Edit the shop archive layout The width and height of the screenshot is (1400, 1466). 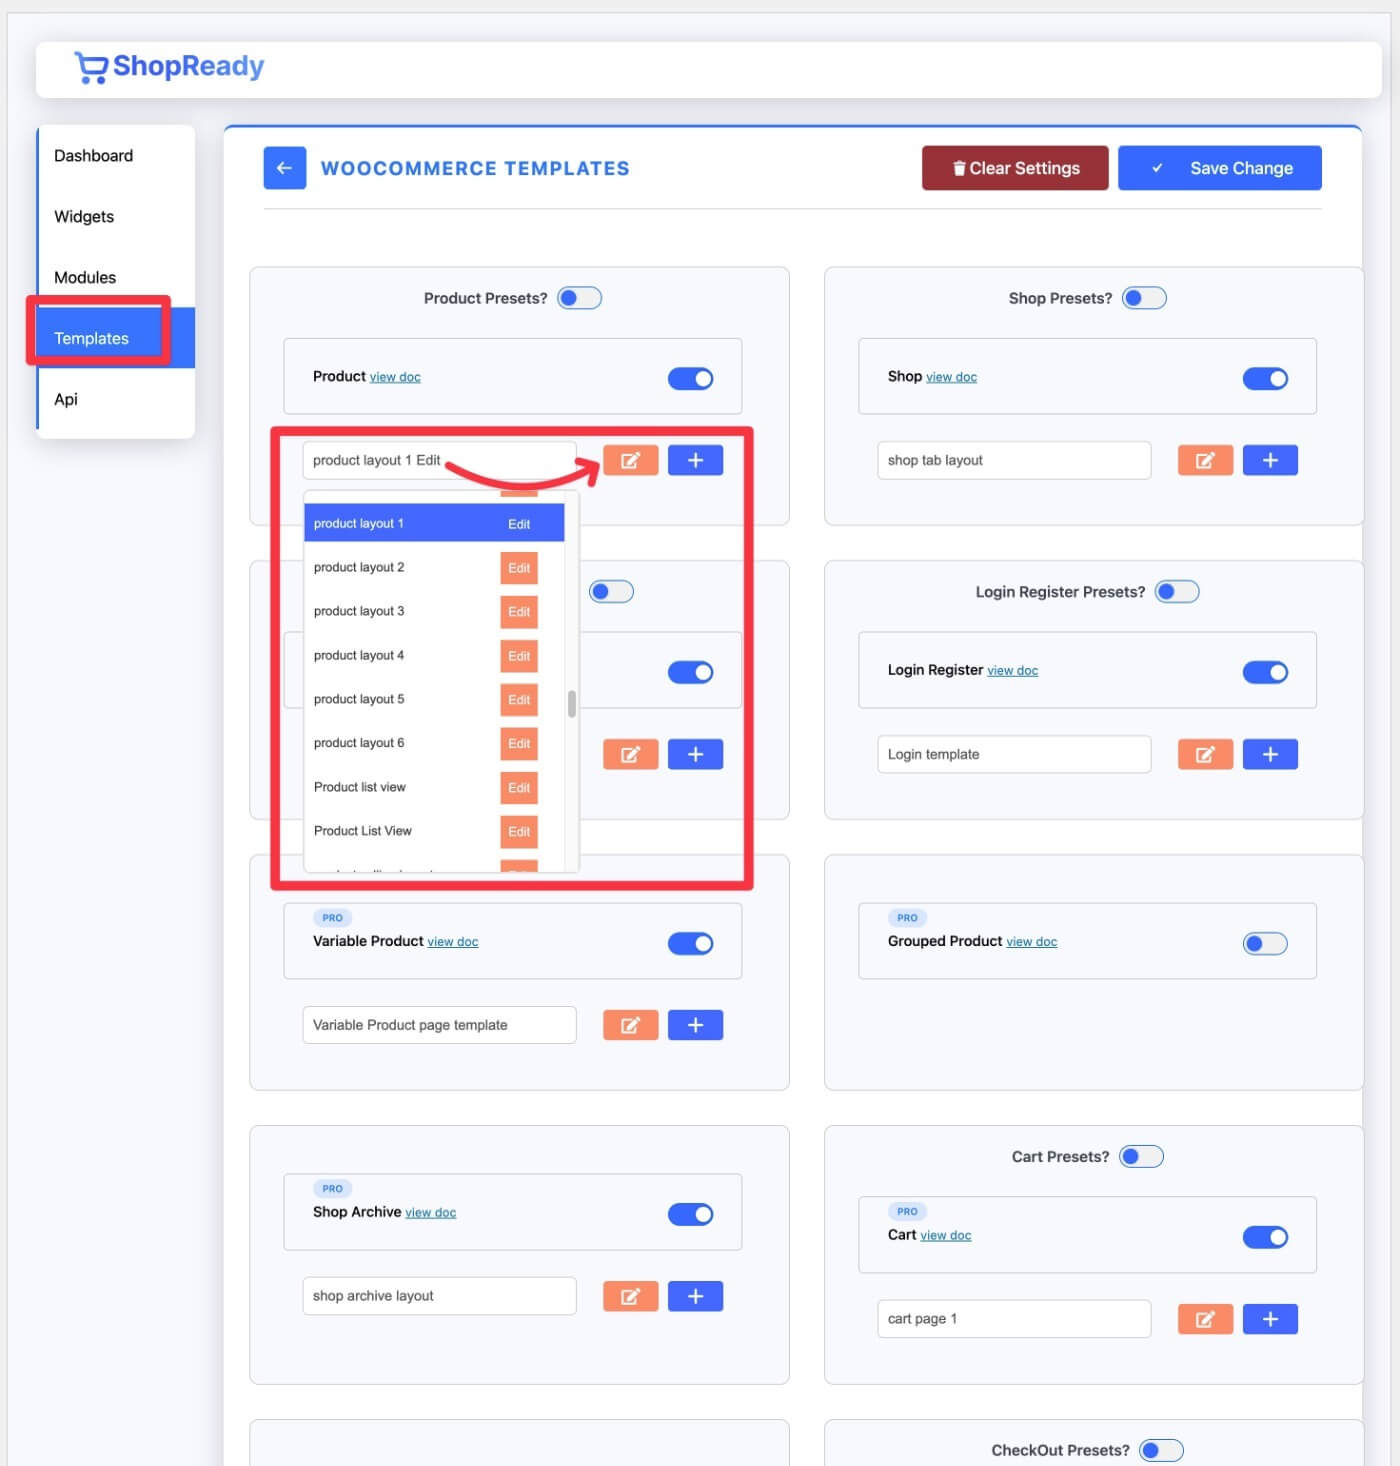630,1296
